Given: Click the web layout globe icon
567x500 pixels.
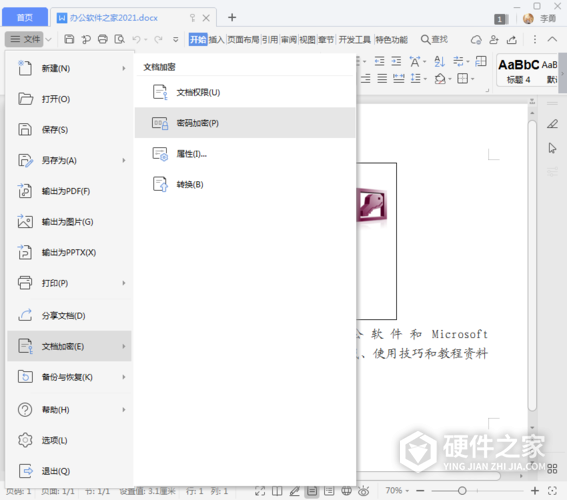Looking at the screenshot, I should (x=346, y=491).
